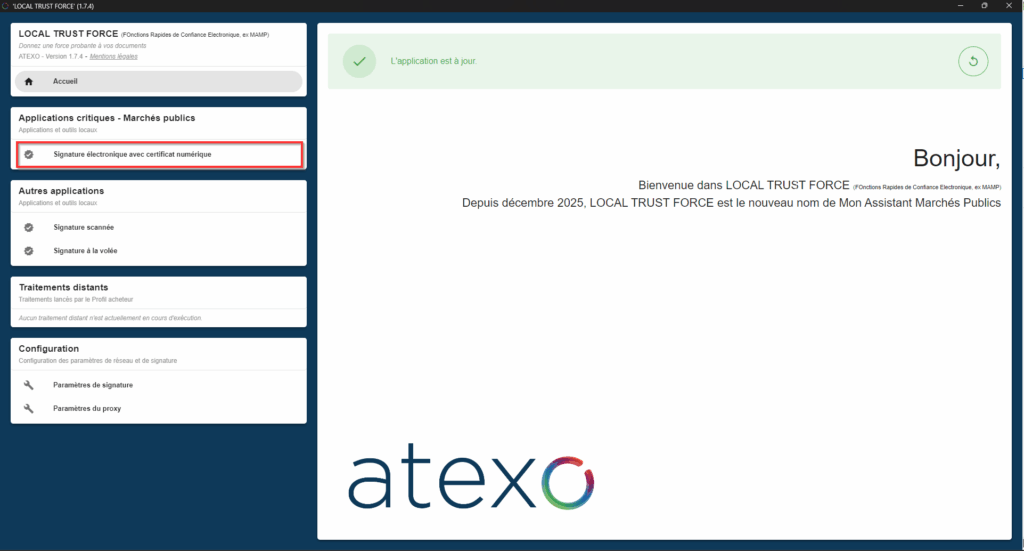The image size is (1024, 551).
Task: Click the Autres applications heading
Action: click(61, 191)
